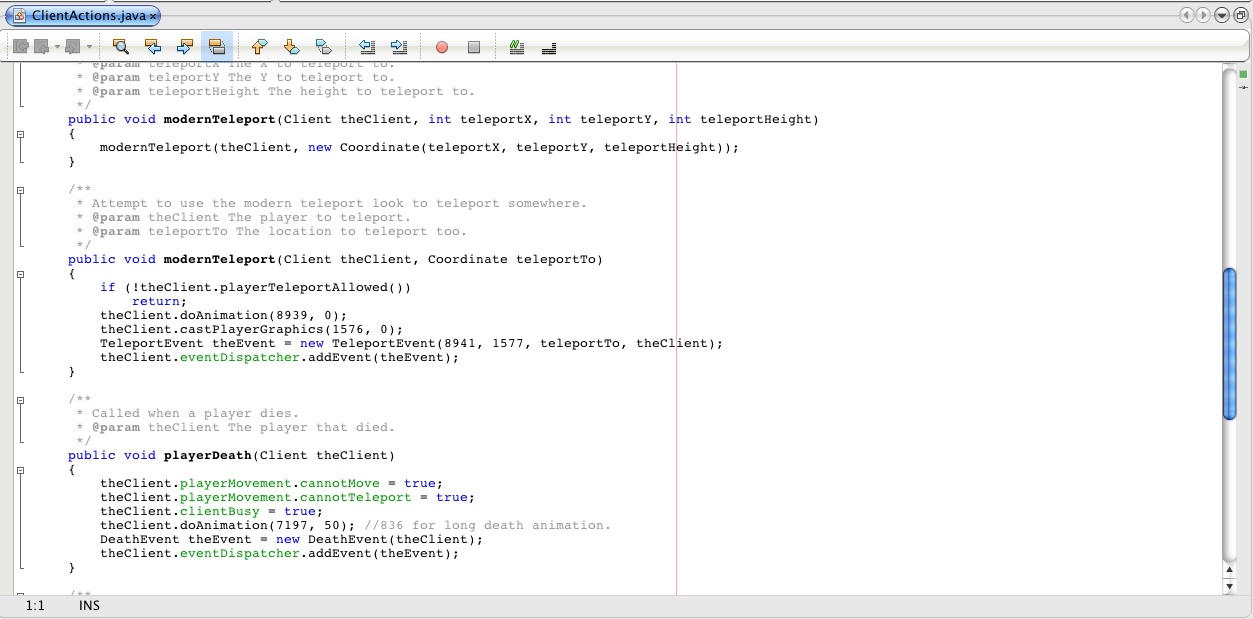Go to the previous search occurrence

pyautogui.click(x=153, y=46)
